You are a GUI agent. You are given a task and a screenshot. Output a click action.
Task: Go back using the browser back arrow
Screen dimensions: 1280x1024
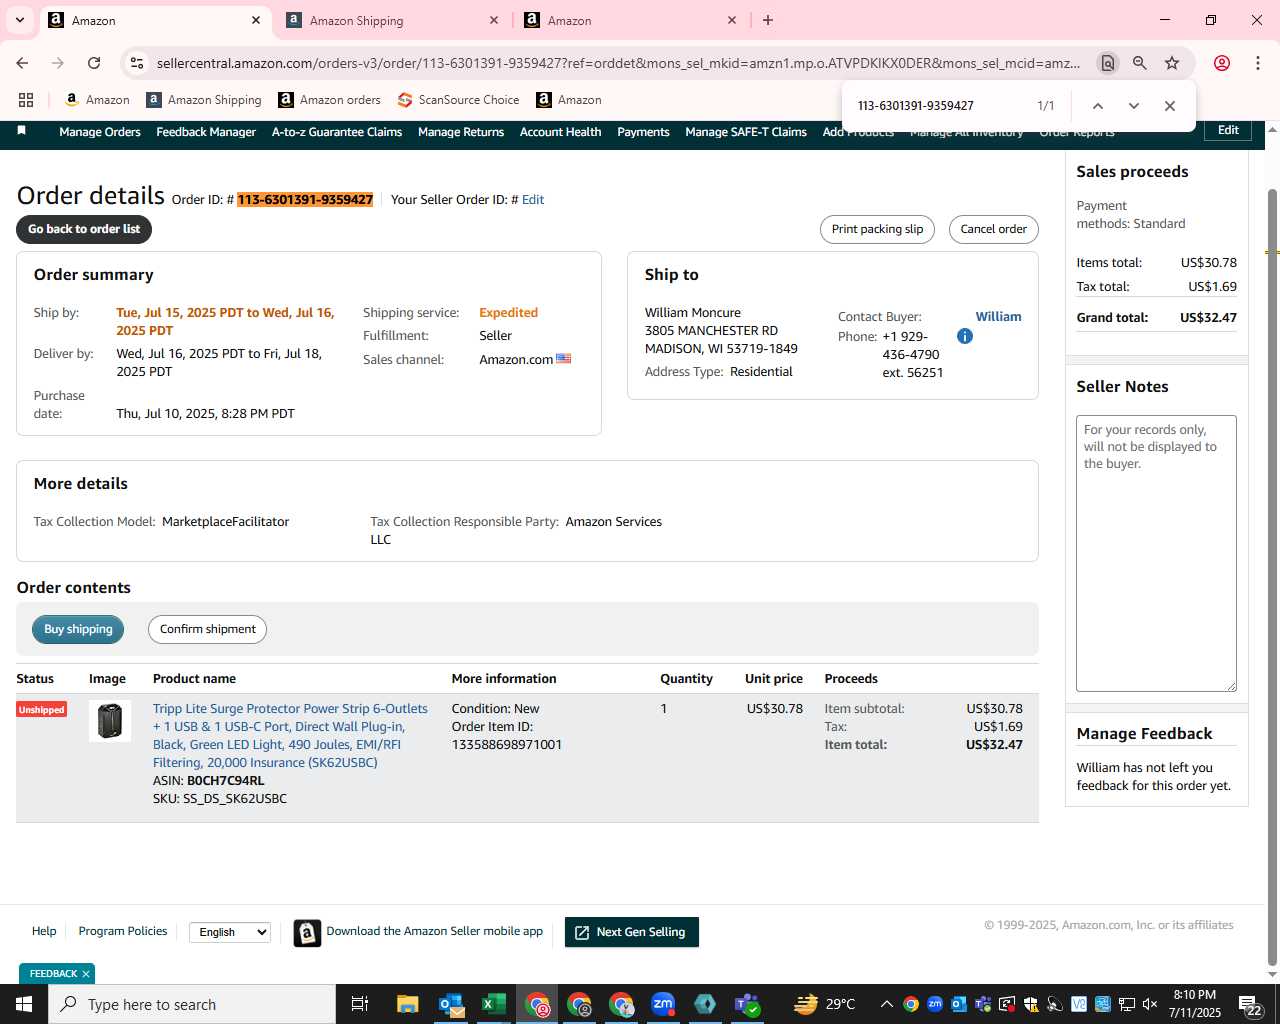pos(22,63)
